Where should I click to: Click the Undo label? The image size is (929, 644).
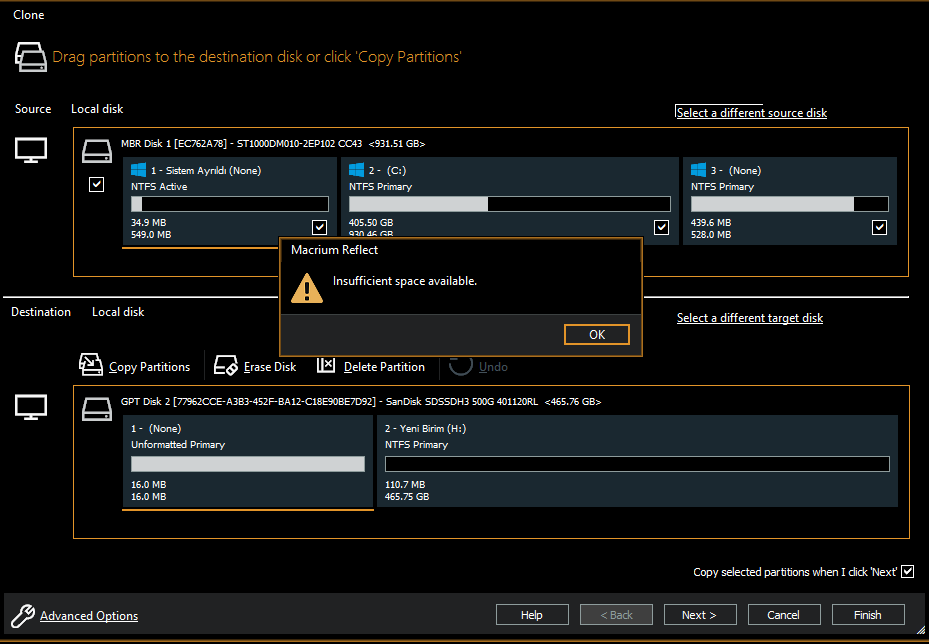coord(493,367)
